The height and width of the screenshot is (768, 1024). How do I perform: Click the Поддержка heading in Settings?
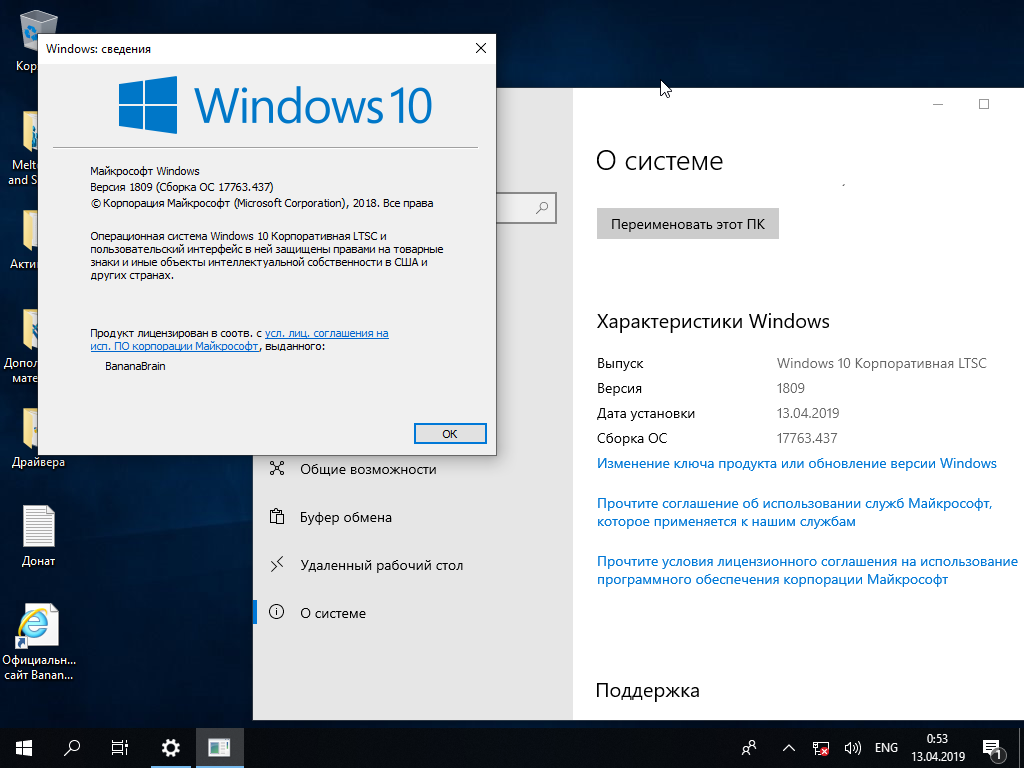click(x=648, y=690)
